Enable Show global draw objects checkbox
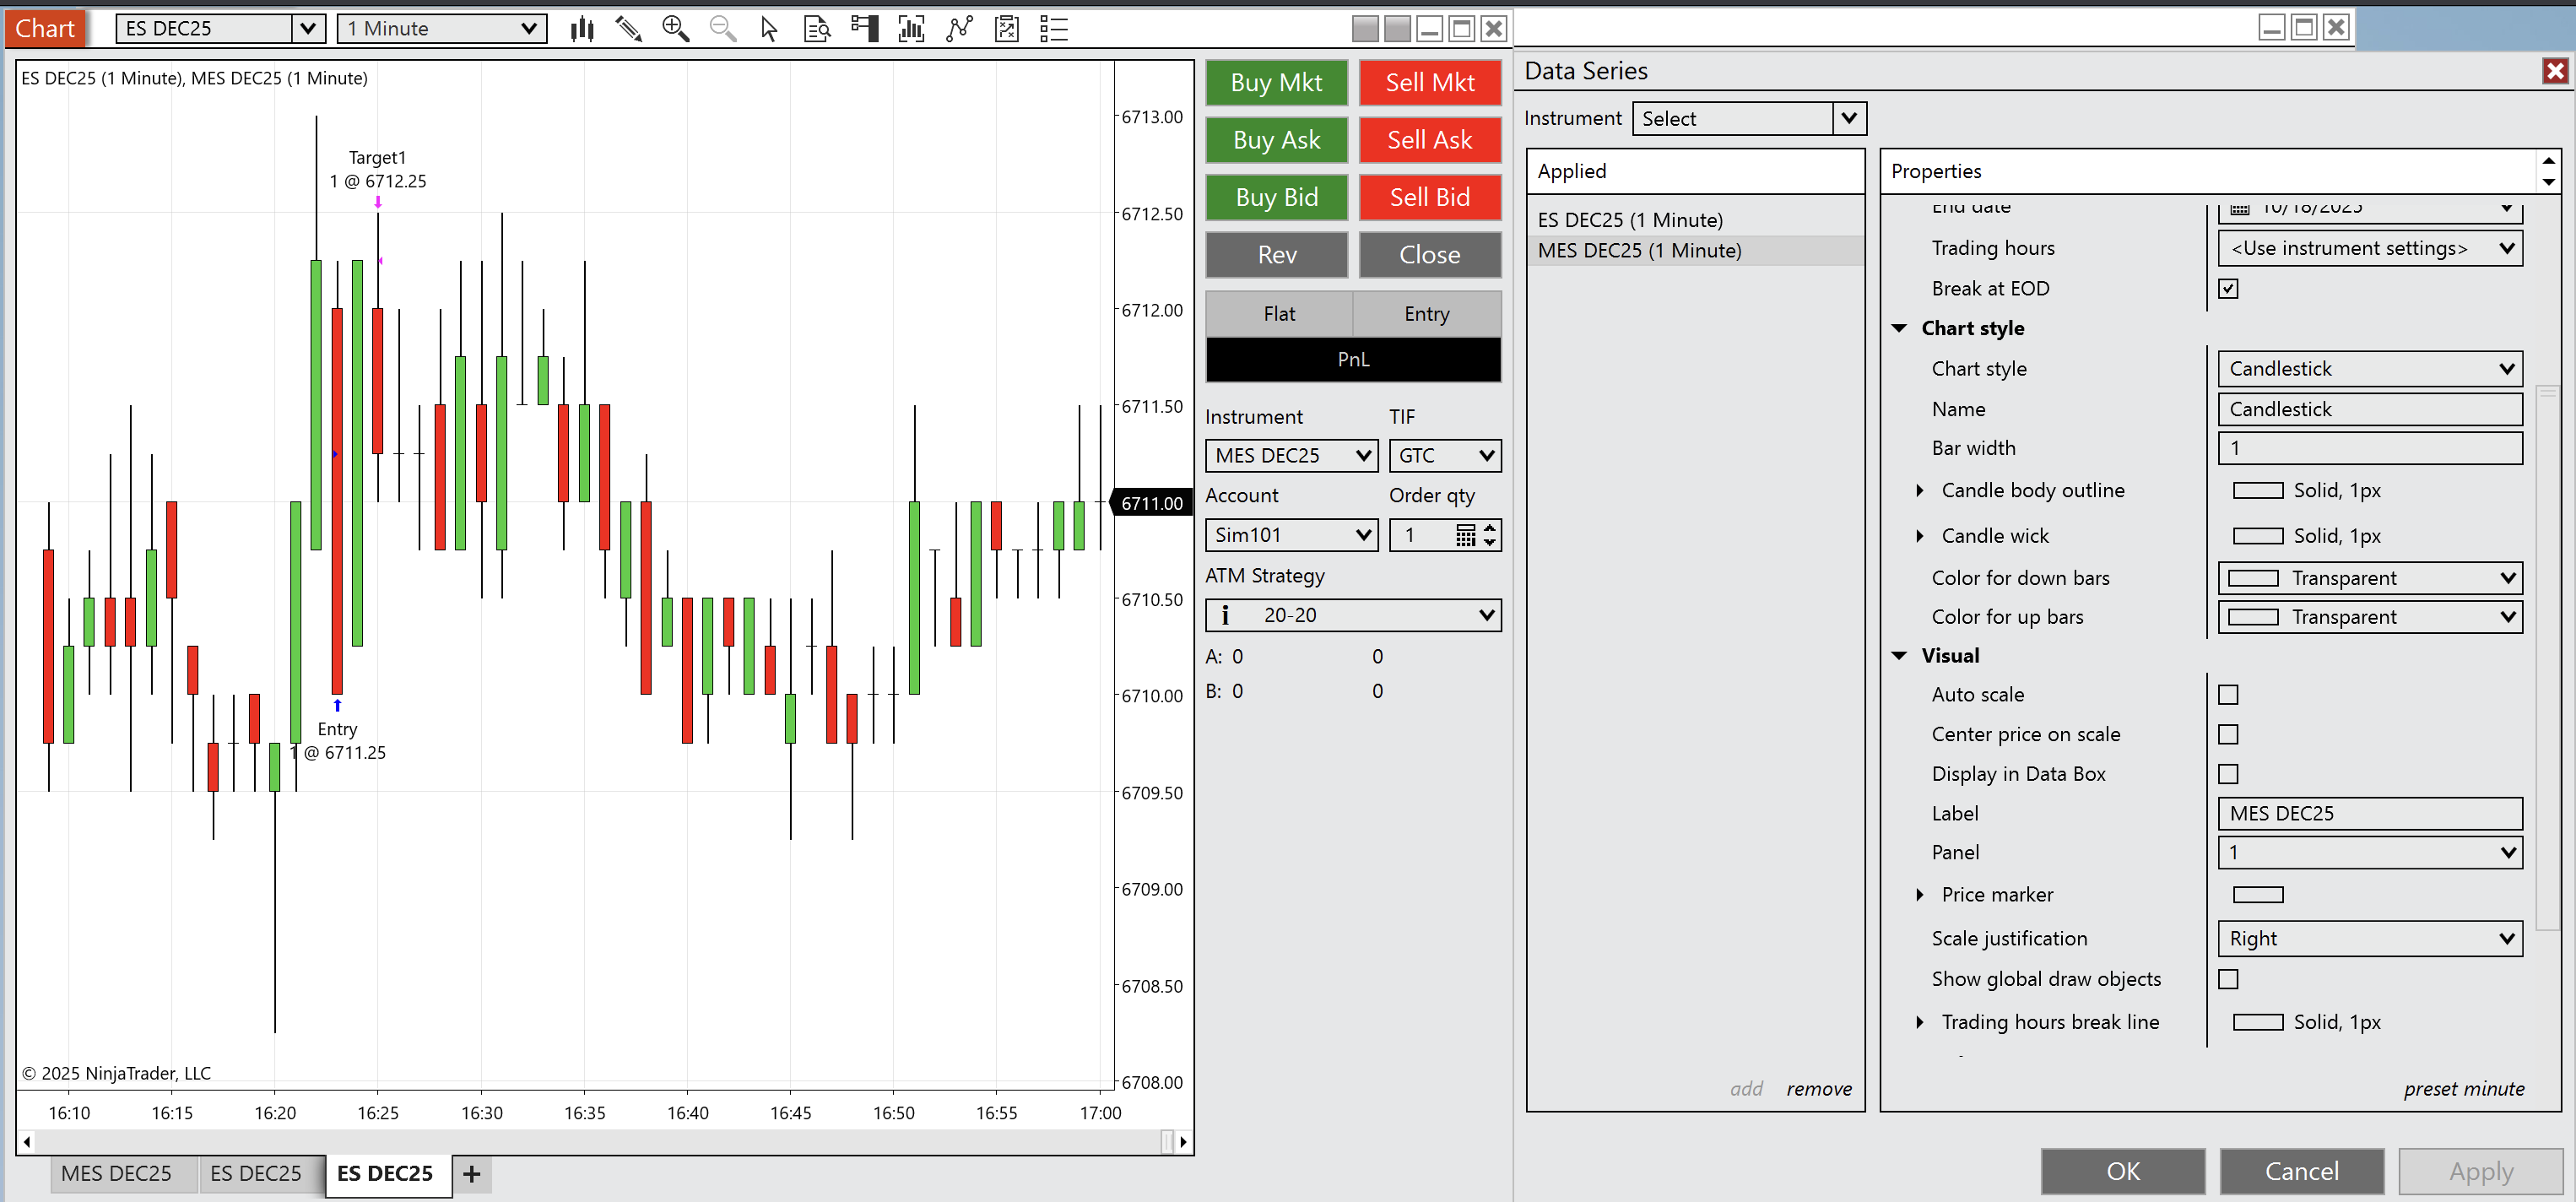The image size is (2576, 1202). click(x=2228, y=979)
